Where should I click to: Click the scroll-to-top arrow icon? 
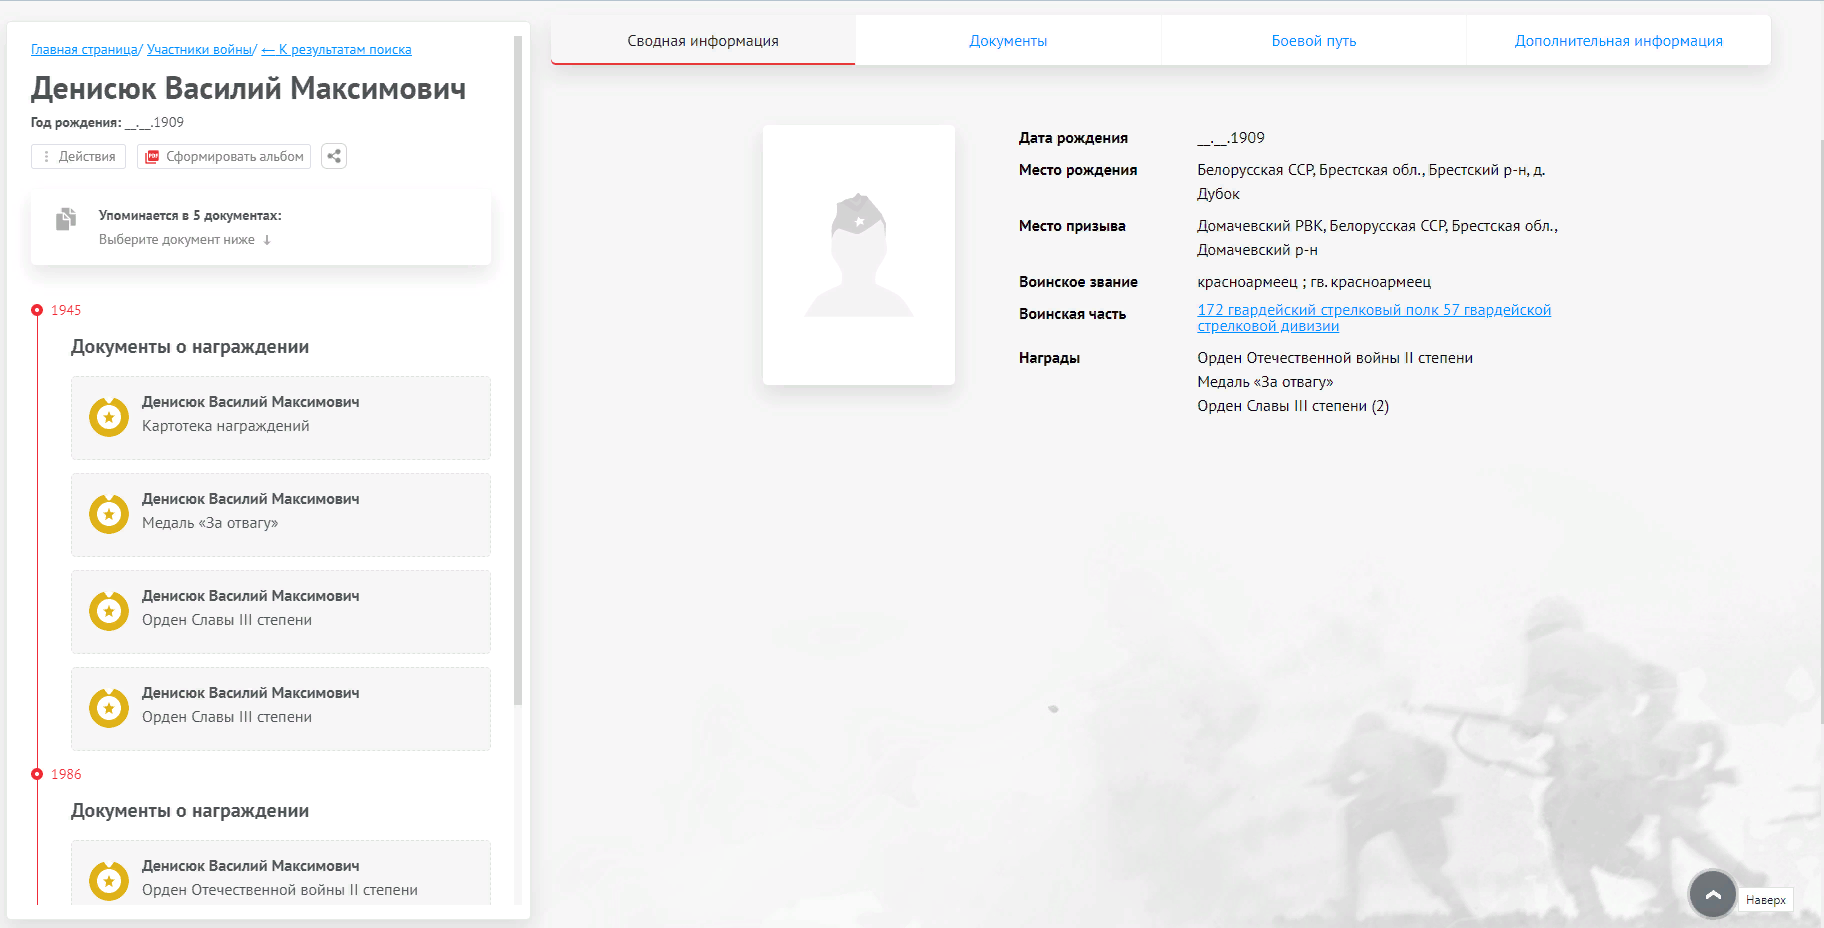1712,895
